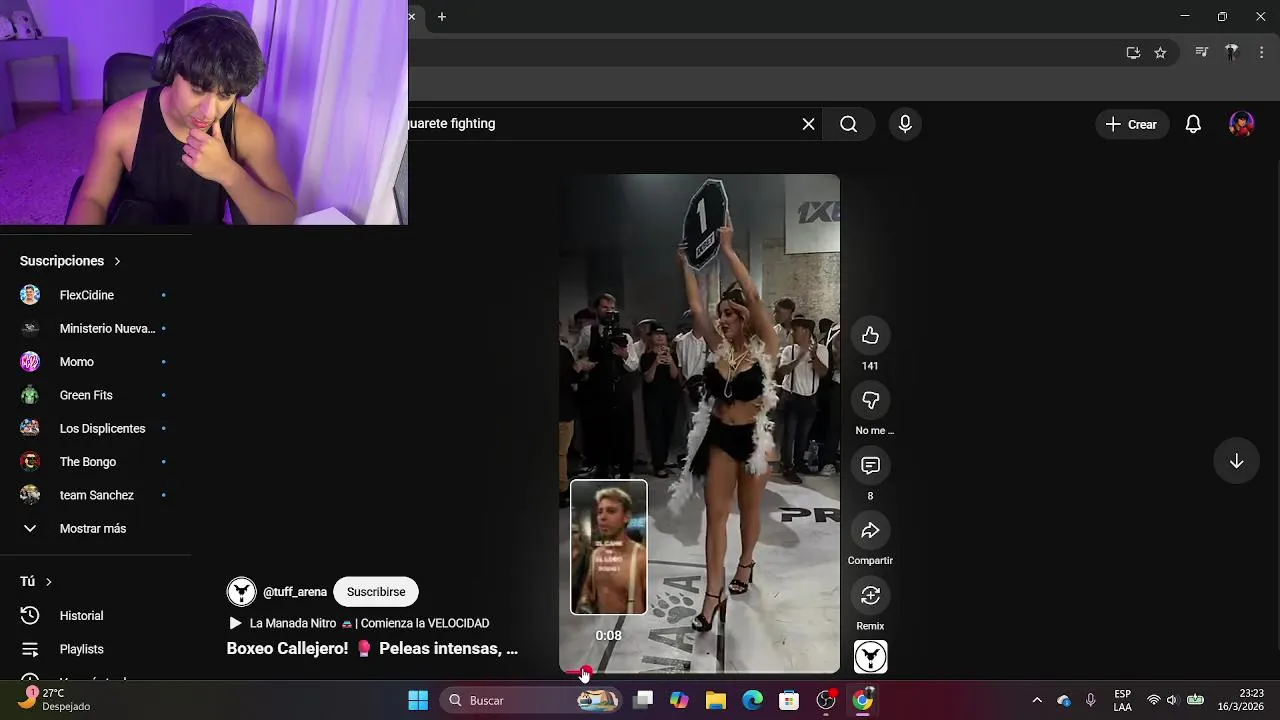Viewport: 1280px width, 720px height.
Task: Open @tuff_arena channel avatar
Action: (x=241, y=592)
